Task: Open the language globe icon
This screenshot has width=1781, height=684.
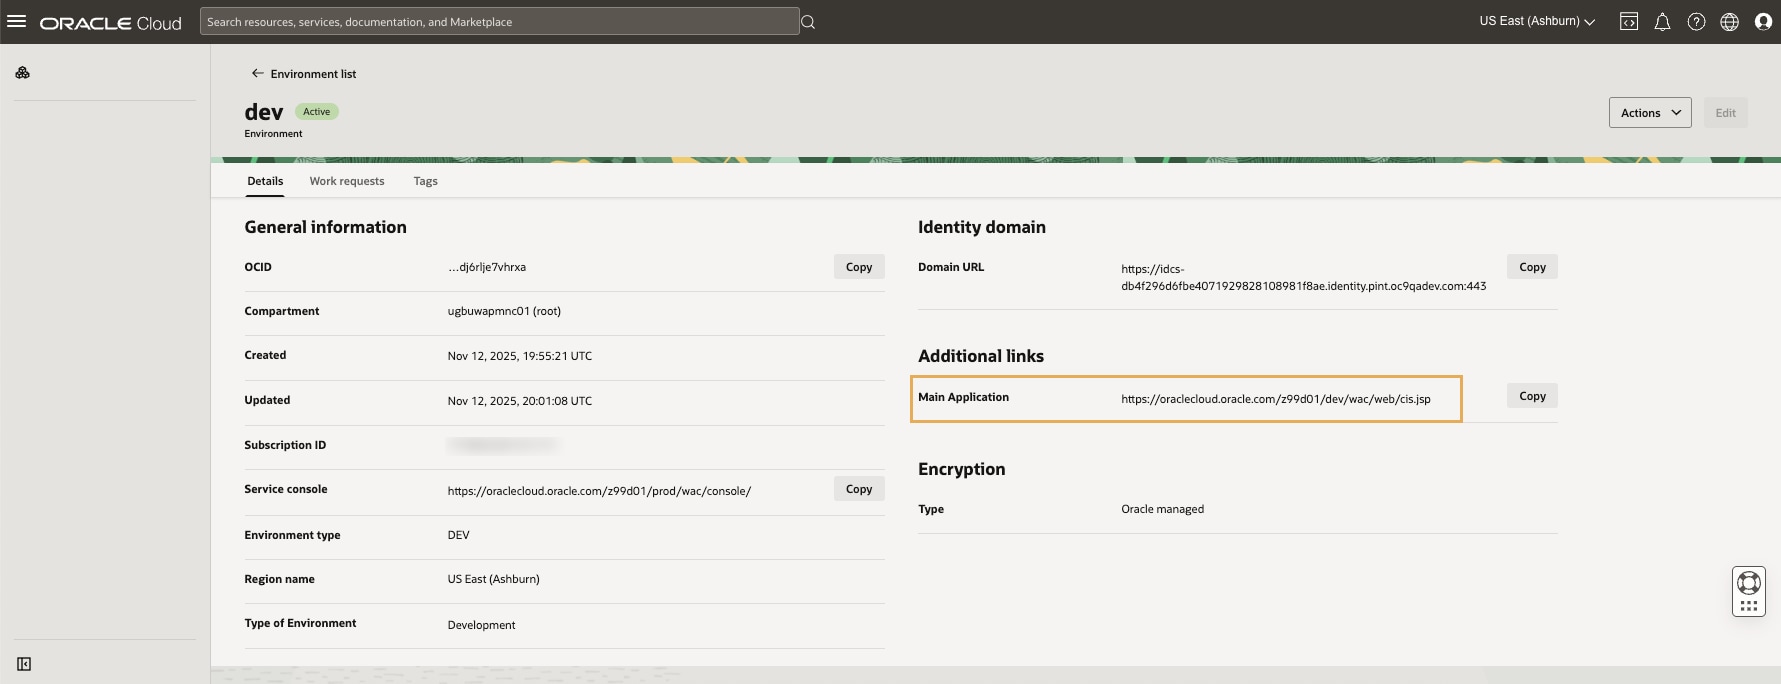Action: [x=1729, y=22]
